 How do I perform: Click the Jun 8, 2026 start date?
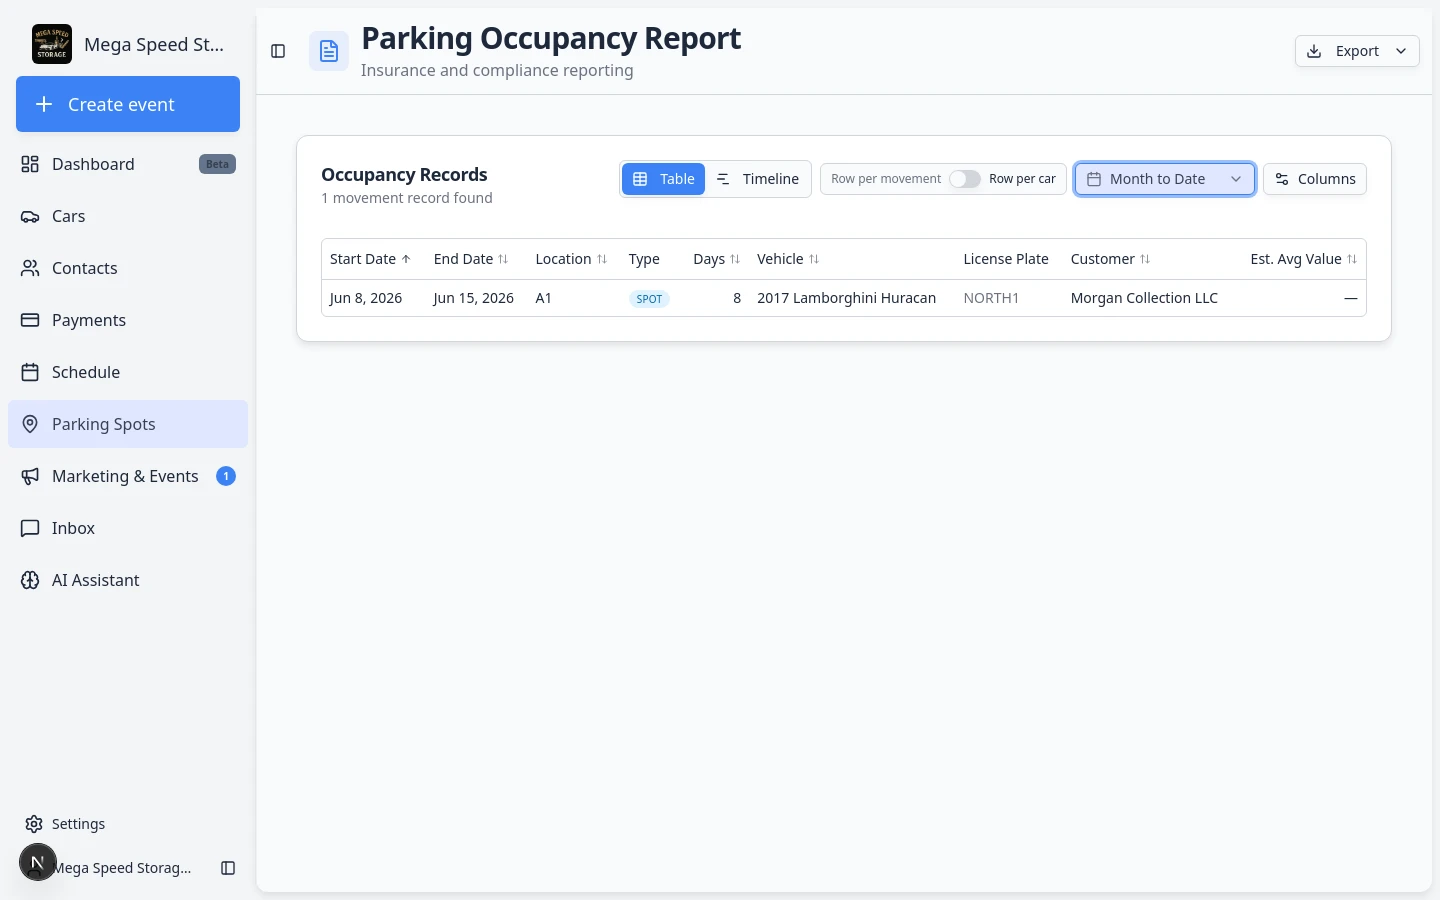click(366, 298)
